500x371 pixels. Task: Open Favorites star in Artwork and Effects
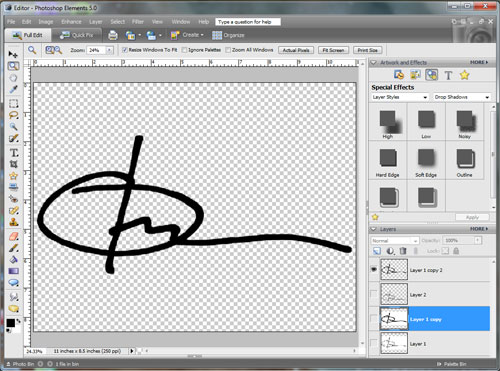coord(464,75)
